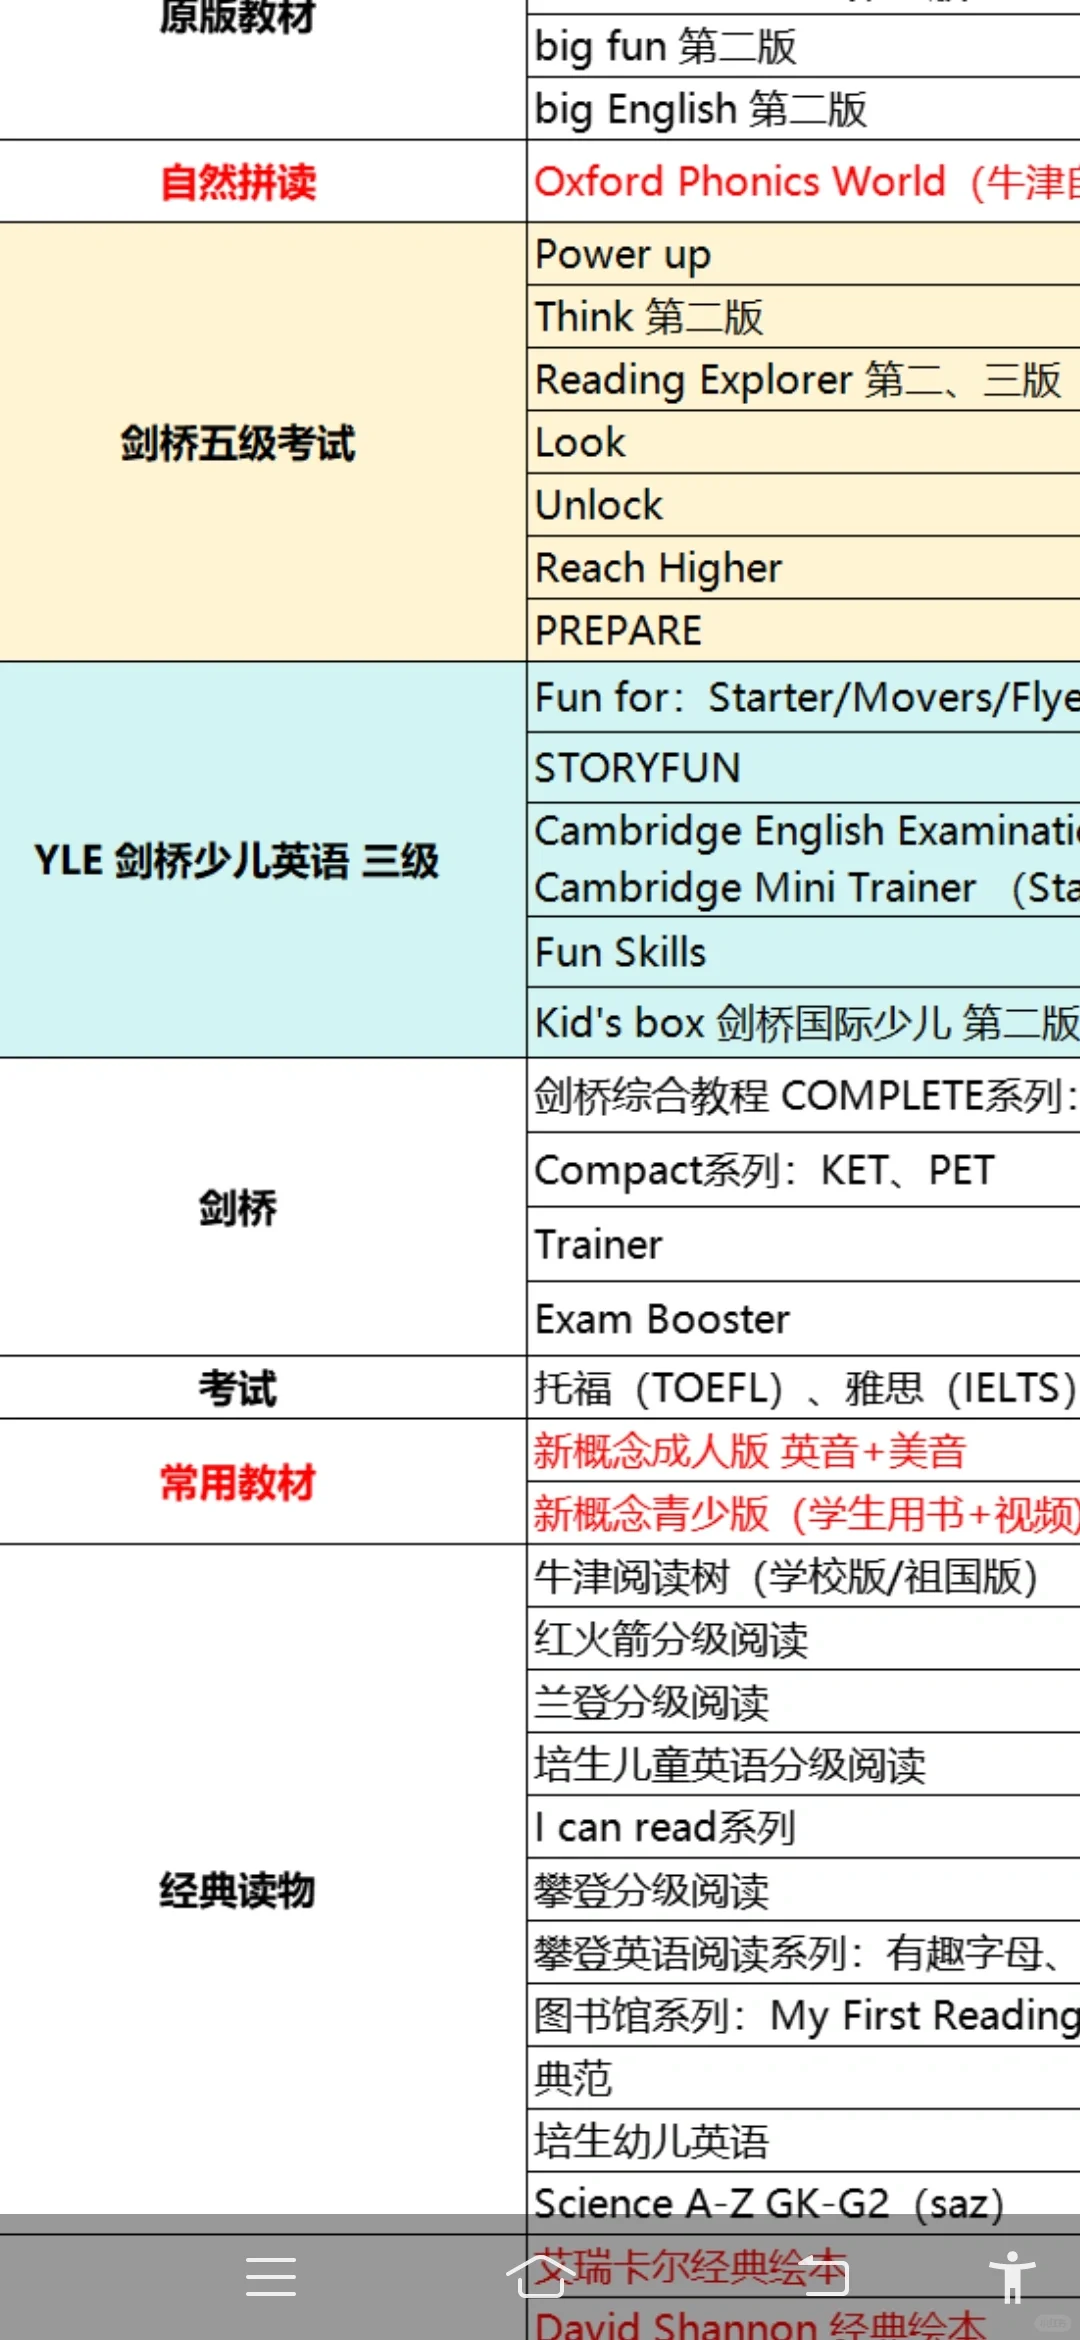Image resolution: width=1080 pixels, height=2340 pixels.
Task: Tap the home icon in bottom navigation bar
Action: (x=540, y=2277)
